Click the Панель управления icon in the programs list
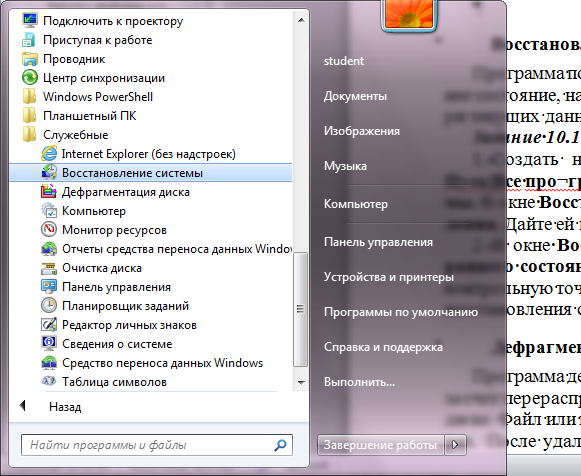This screenshot has height=476, width=581. (49, 287)
